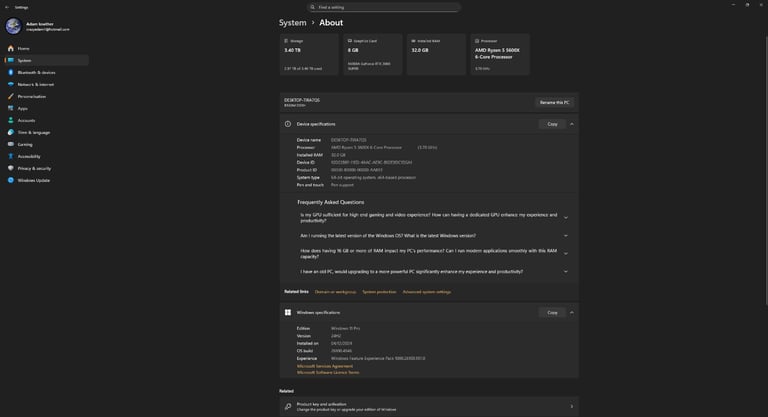Screen dimensions: 768x417
Task: Collapse the Device specifications section chevron
Action: (572, 124)
